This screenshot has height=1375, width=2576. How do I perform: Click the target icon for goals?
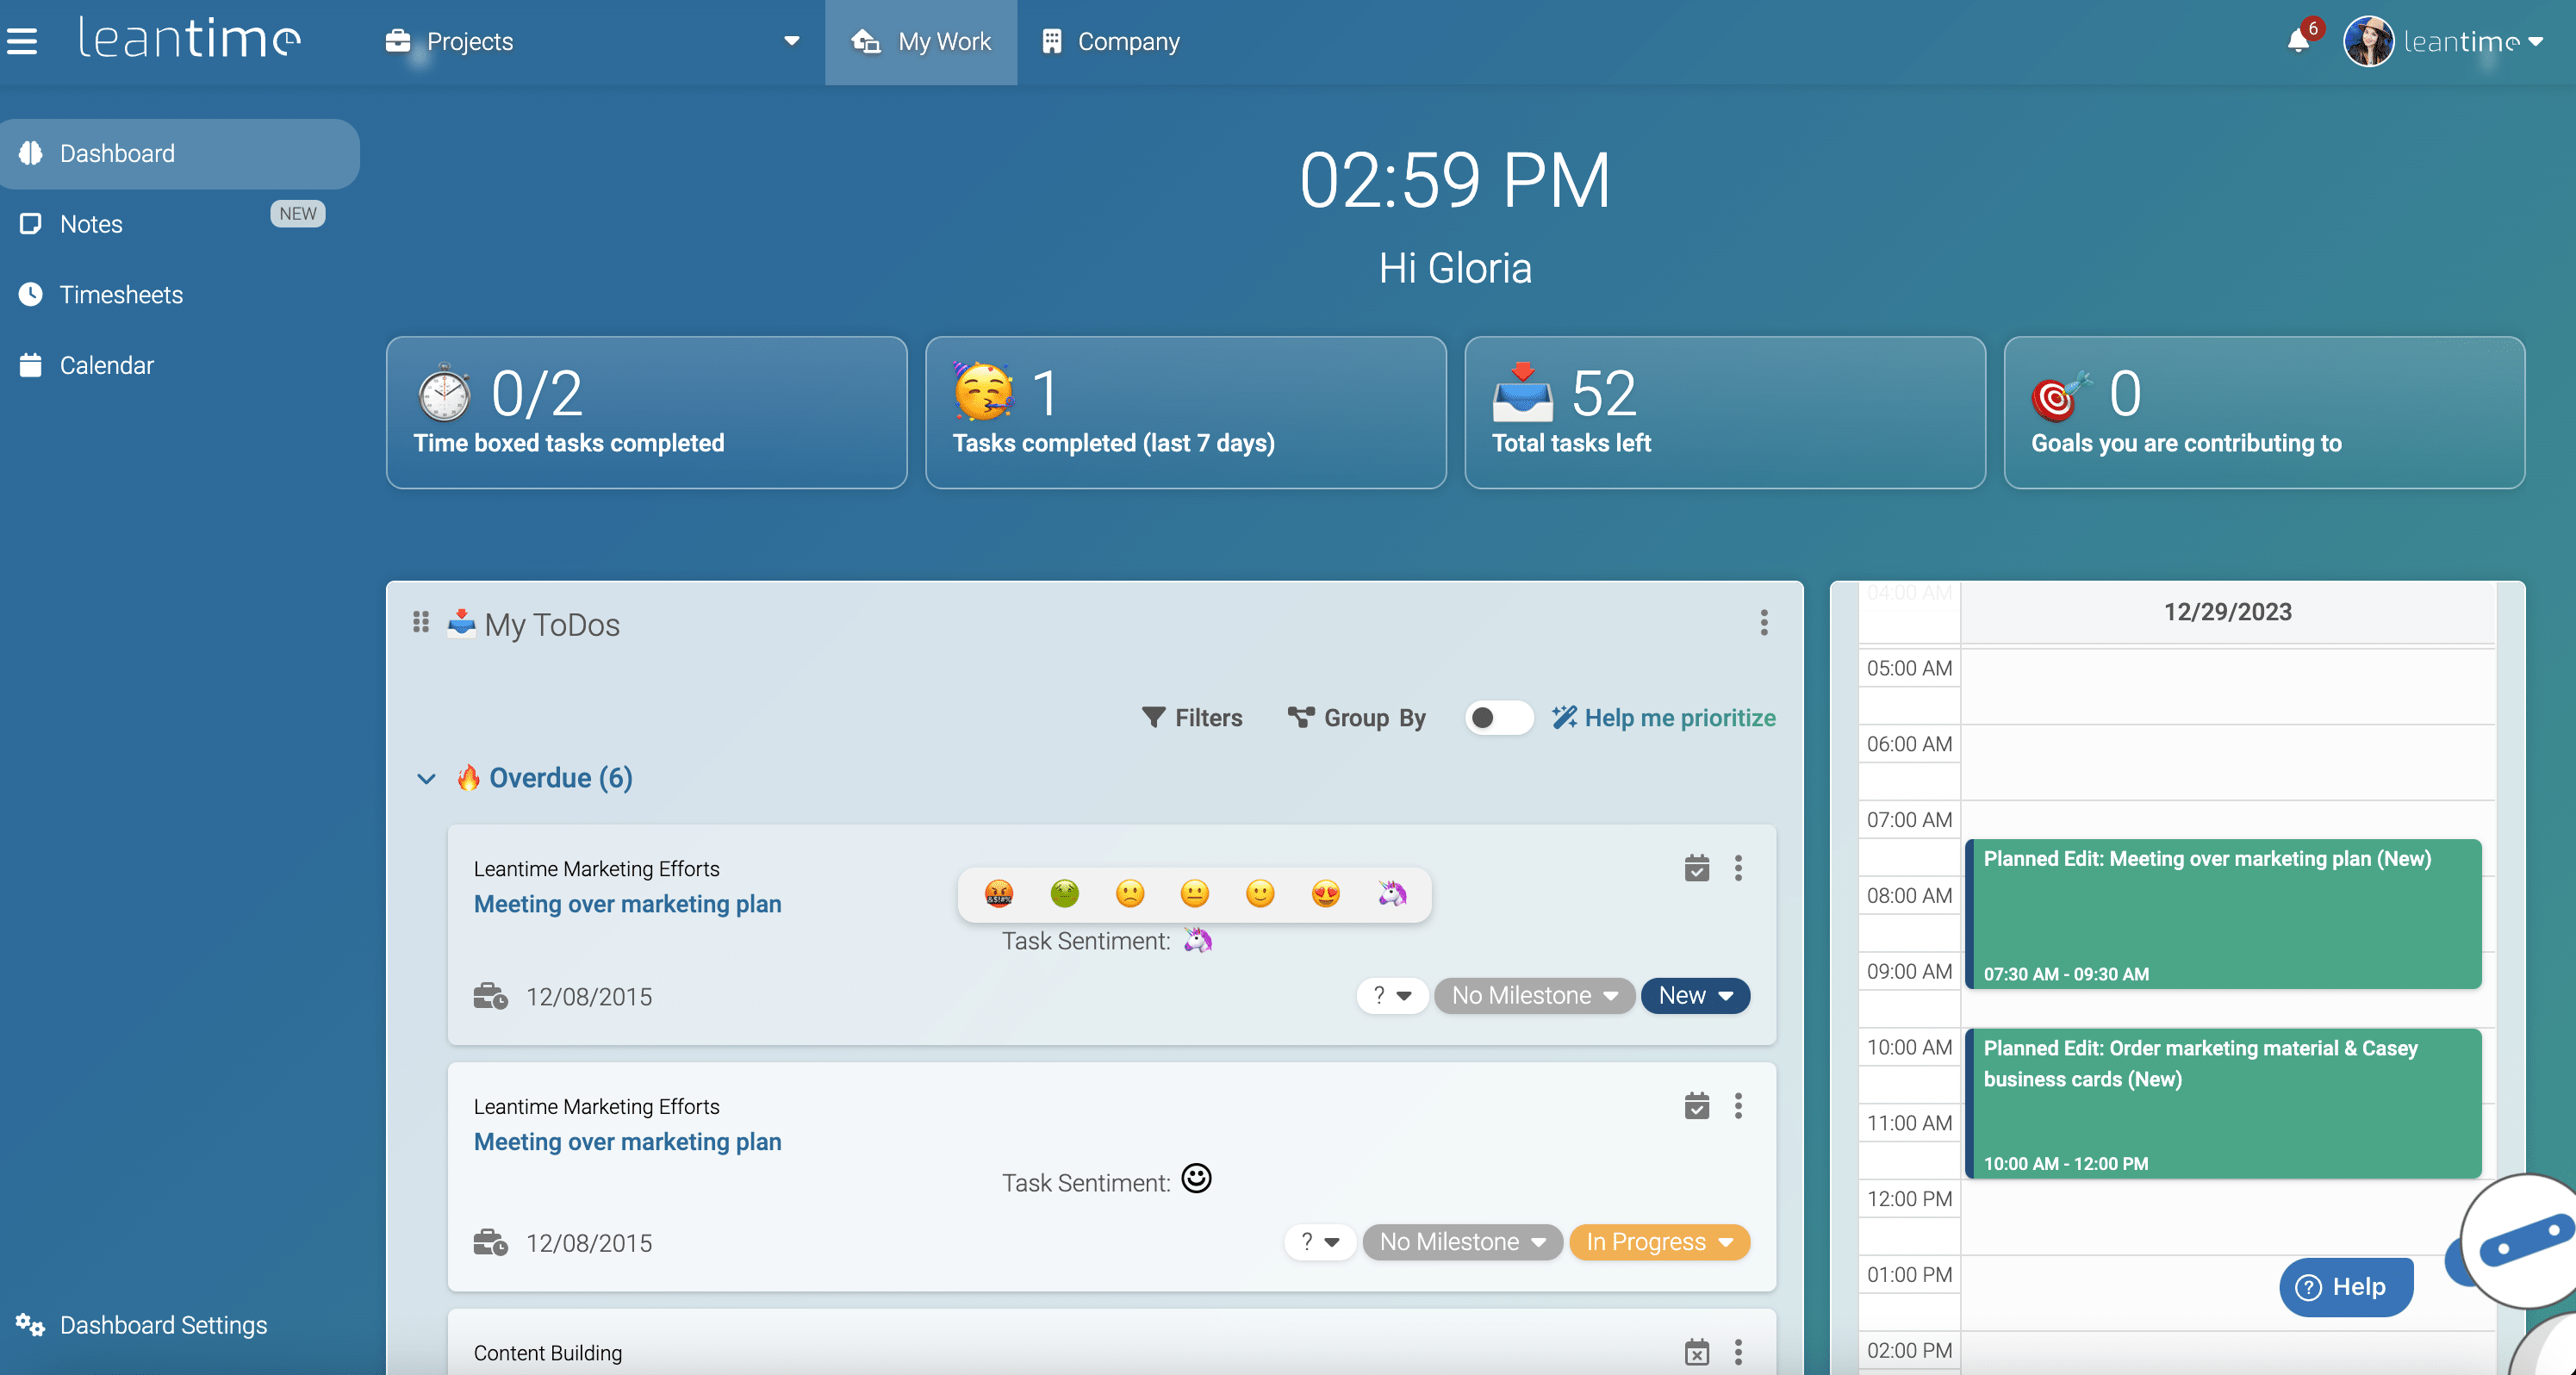coord(2061,396)
